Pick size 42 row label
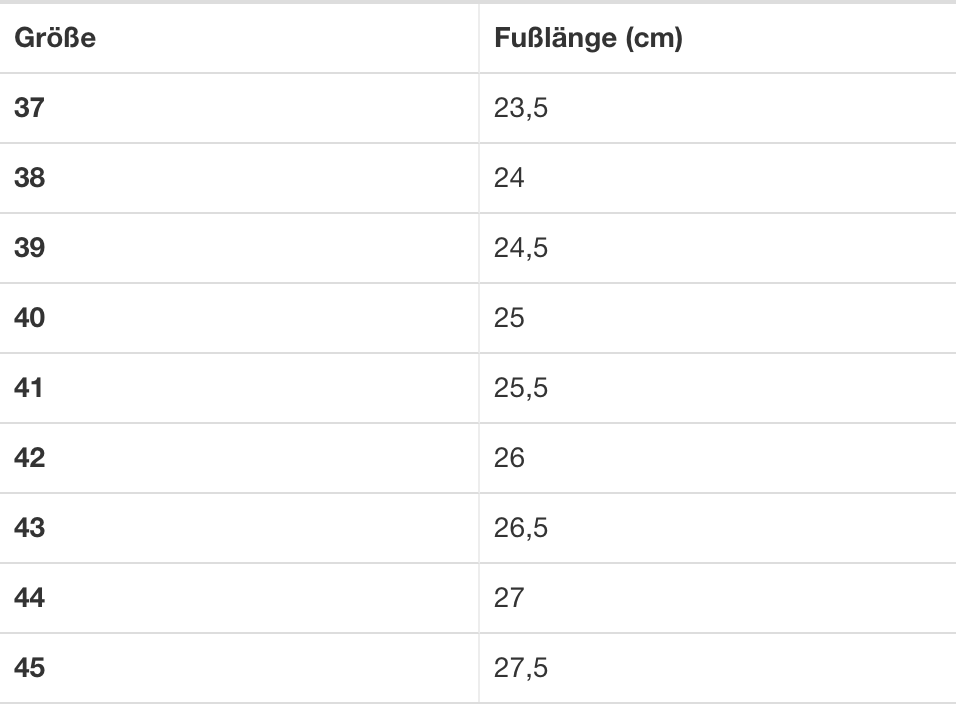The height and width of the screenshot is (706, 956). [30, 458]
